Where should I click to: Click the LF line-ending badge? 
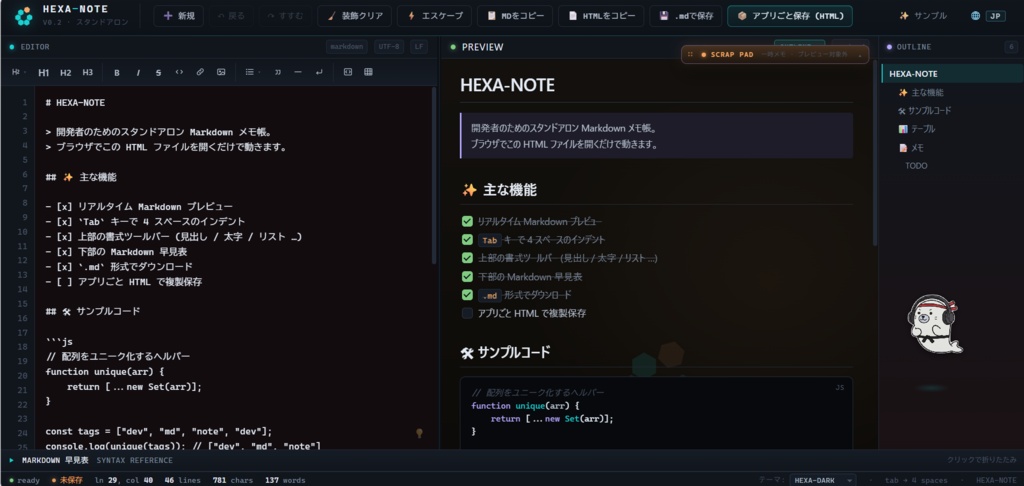tap(417, 47)
